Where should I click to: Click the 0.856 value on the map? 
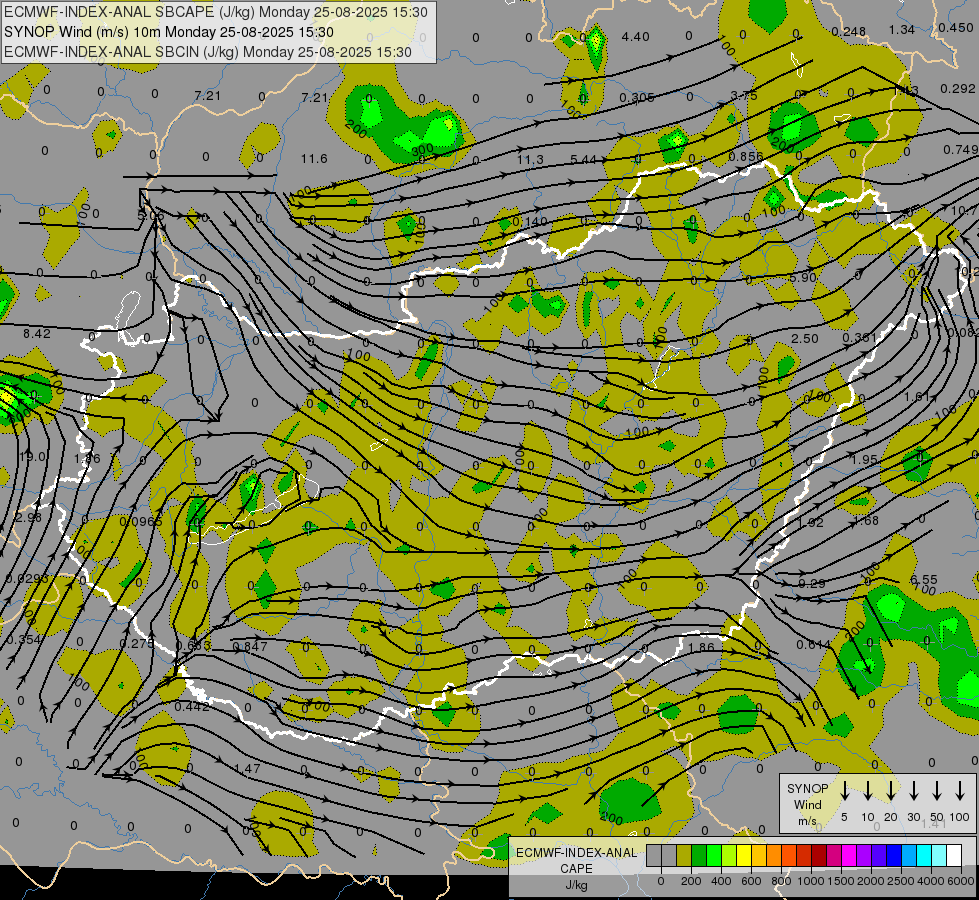click(745, 157)
